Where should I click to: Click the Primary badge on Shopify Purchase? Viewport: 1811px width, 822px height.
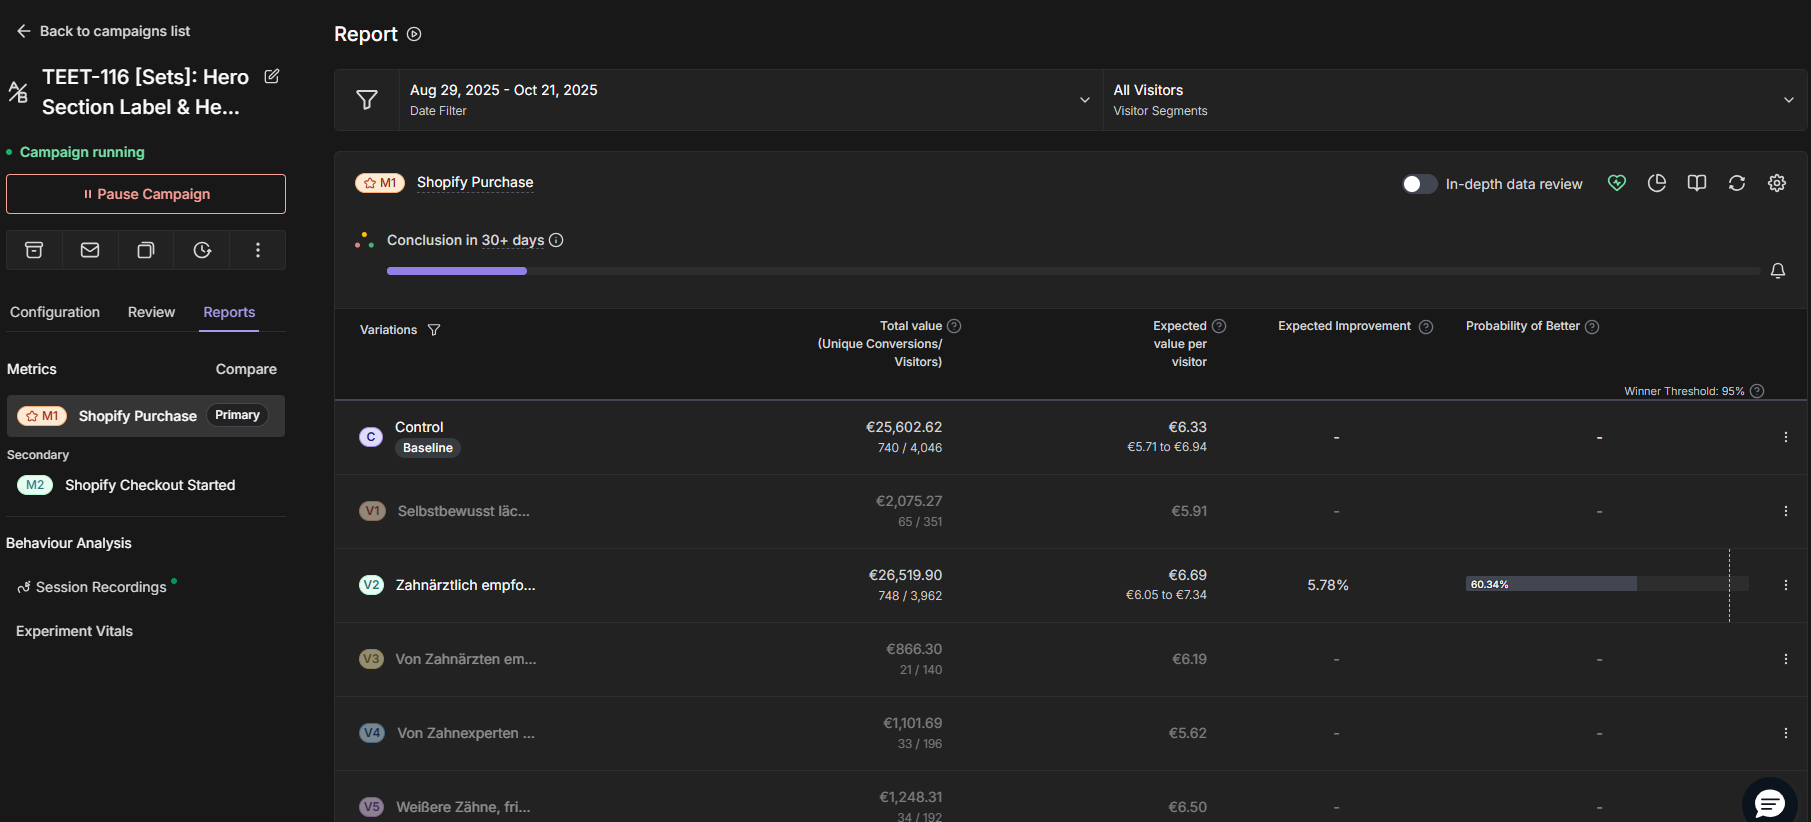point(237,415)
